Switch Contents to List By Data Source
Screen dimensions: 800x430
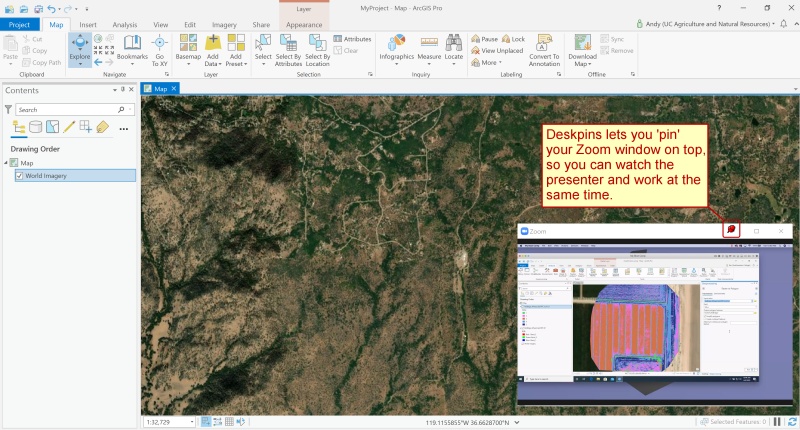point(35,127)
